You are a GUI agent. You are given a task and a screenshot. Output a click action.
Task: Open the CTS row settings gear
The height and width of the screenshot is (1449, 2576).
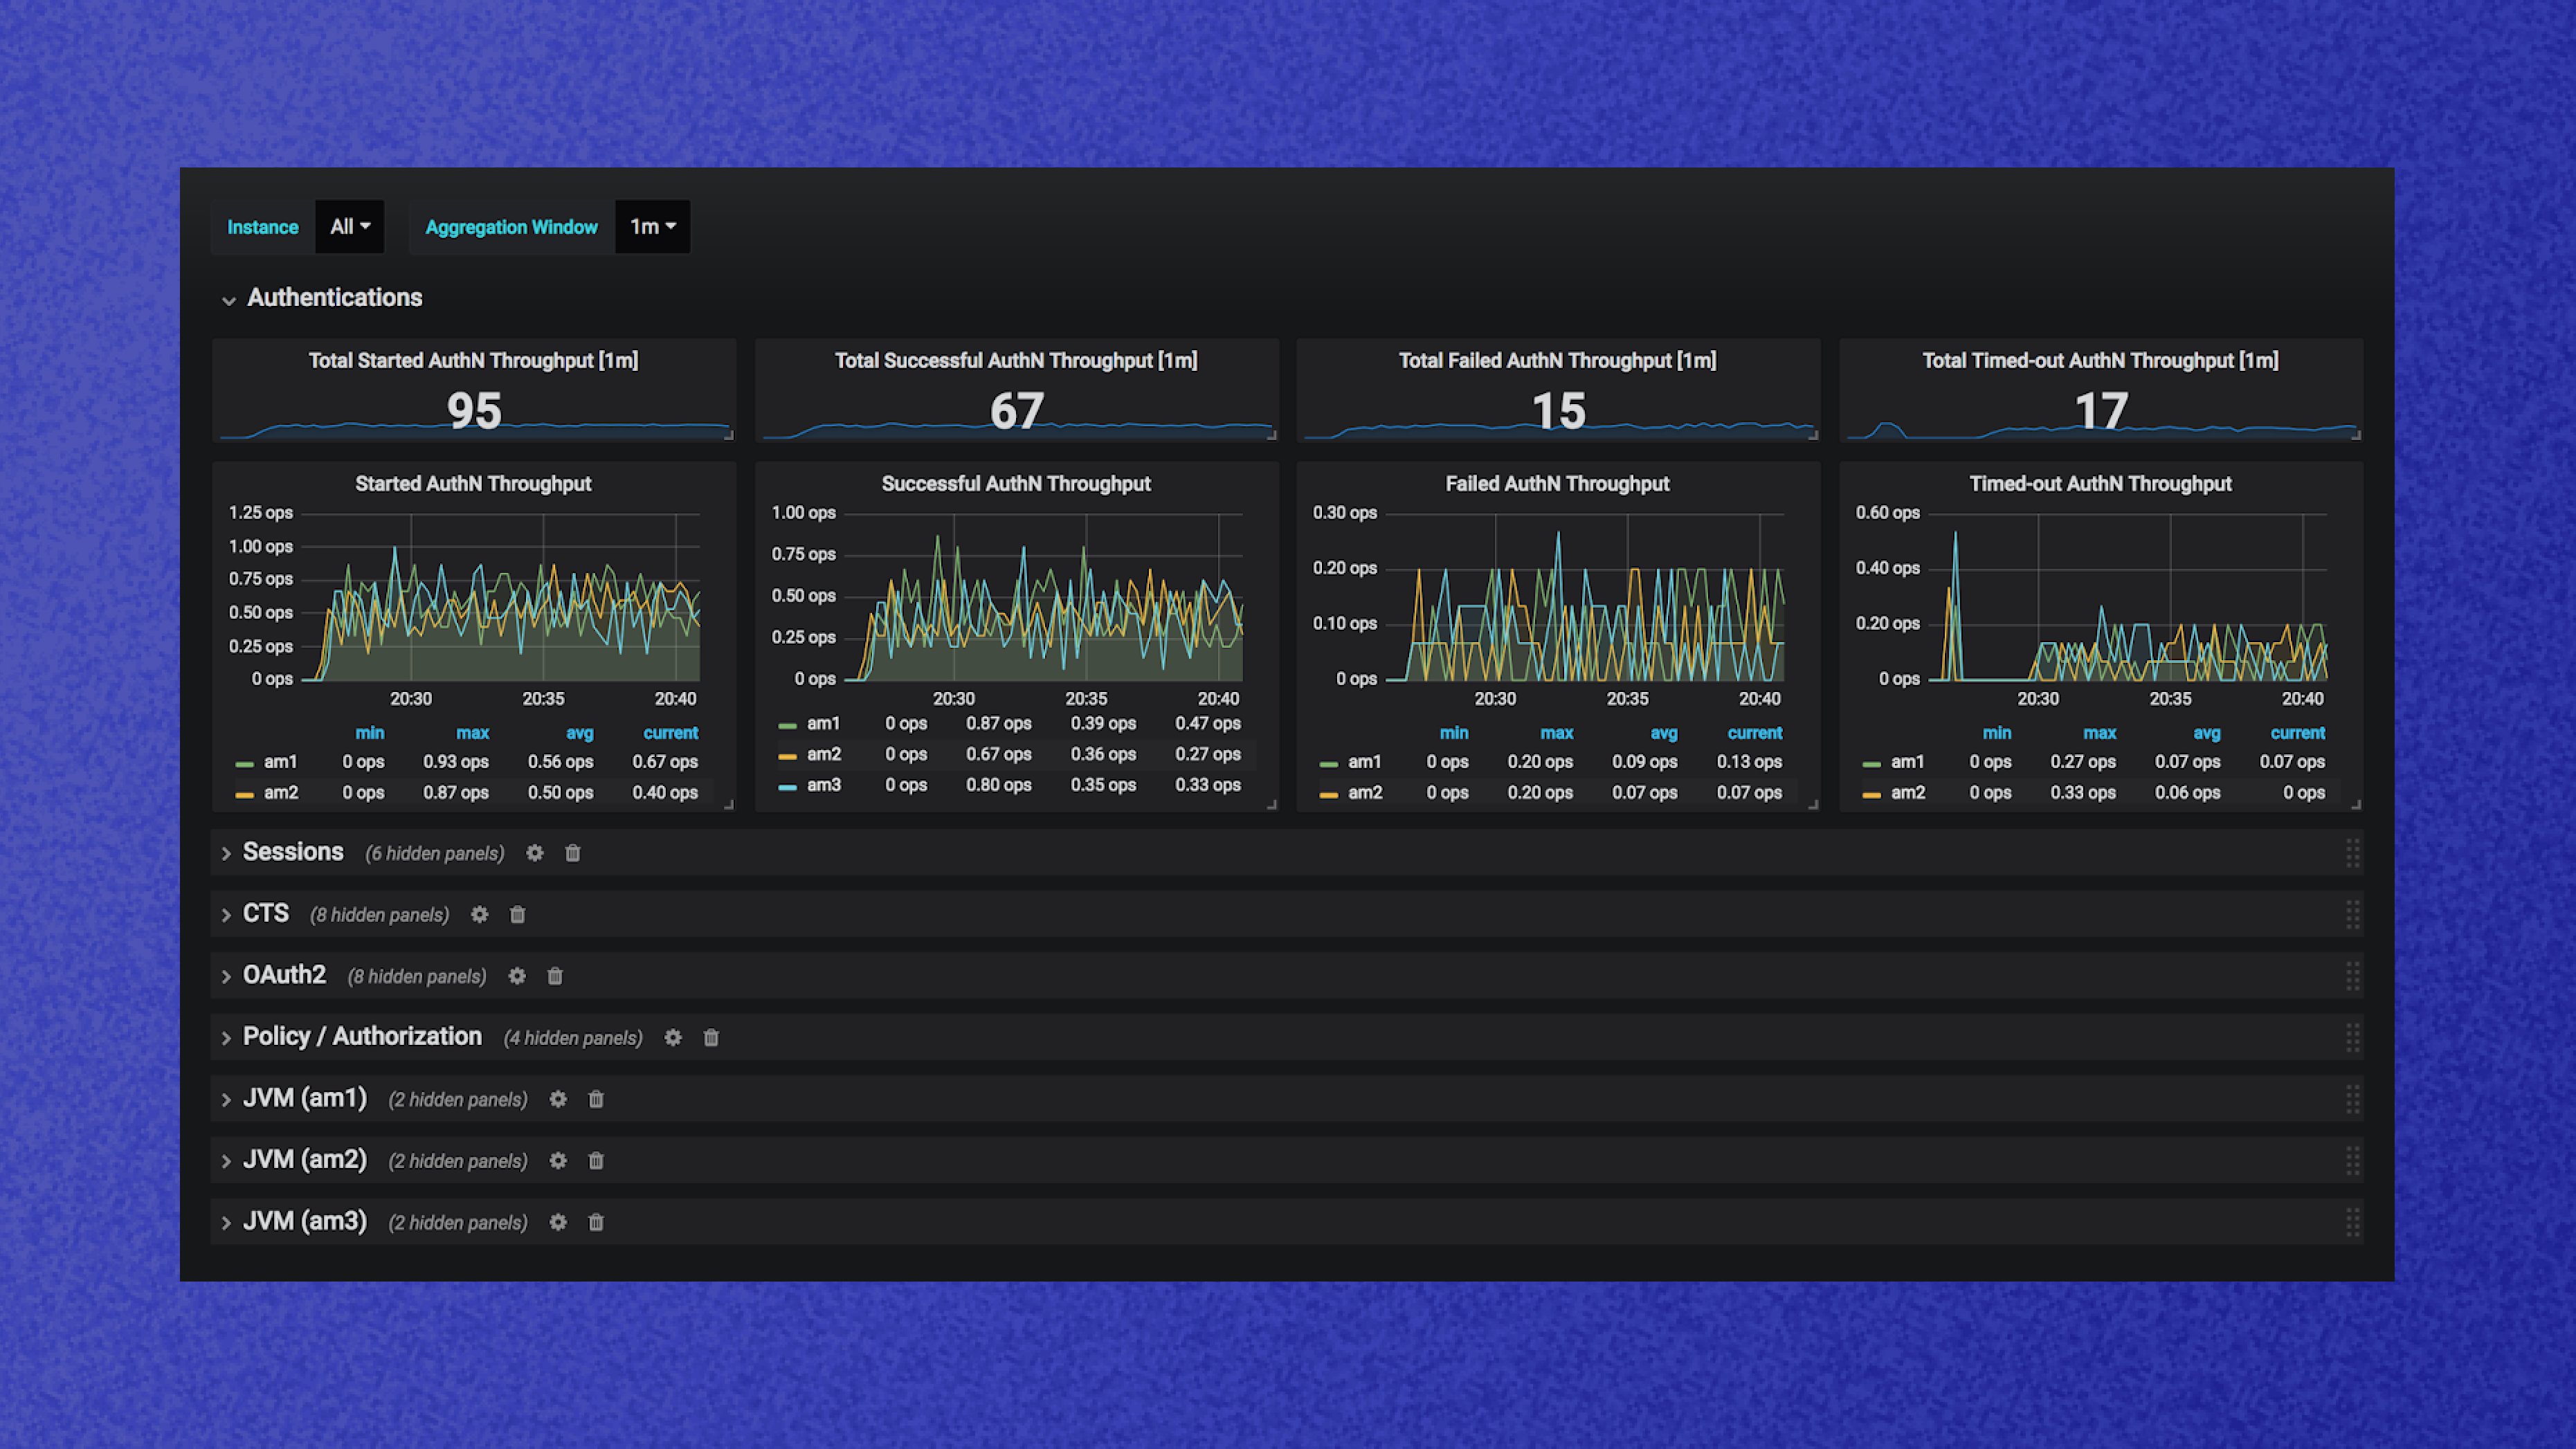pos(480,914)
